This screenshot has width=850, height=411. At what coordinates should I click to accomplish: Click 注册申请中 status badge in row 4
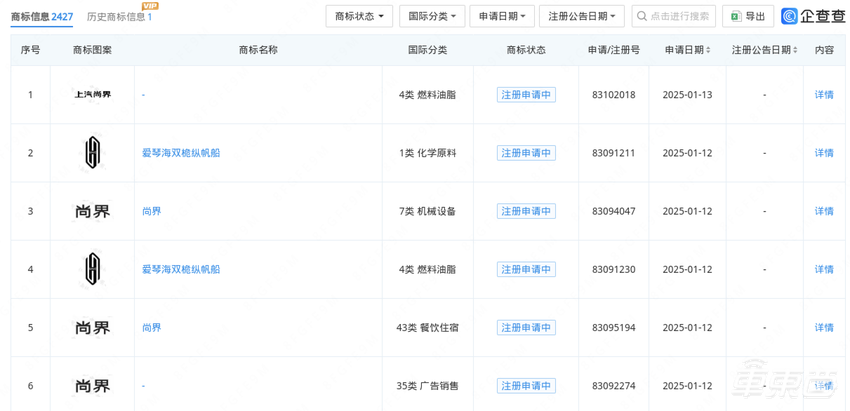point(526,269)
